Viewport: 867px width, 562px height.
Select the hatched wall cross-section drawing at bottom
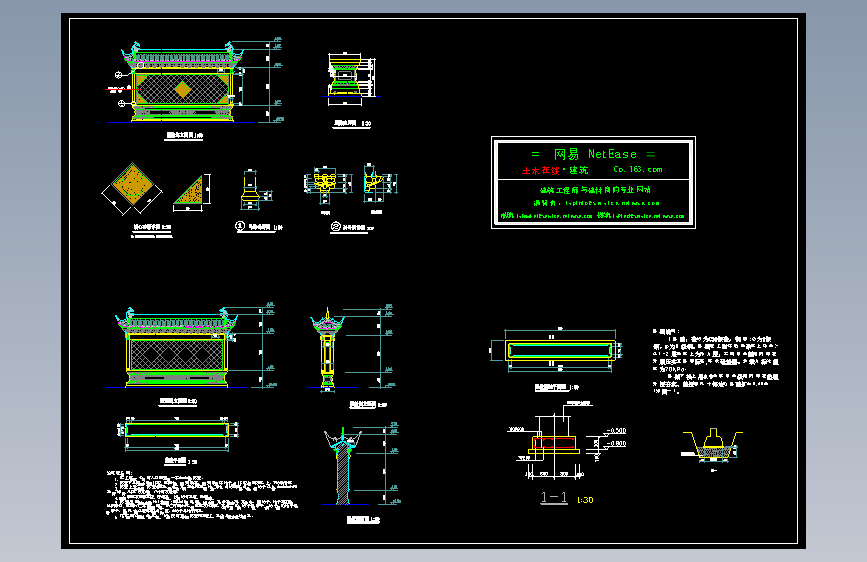[x=344, y=466]
